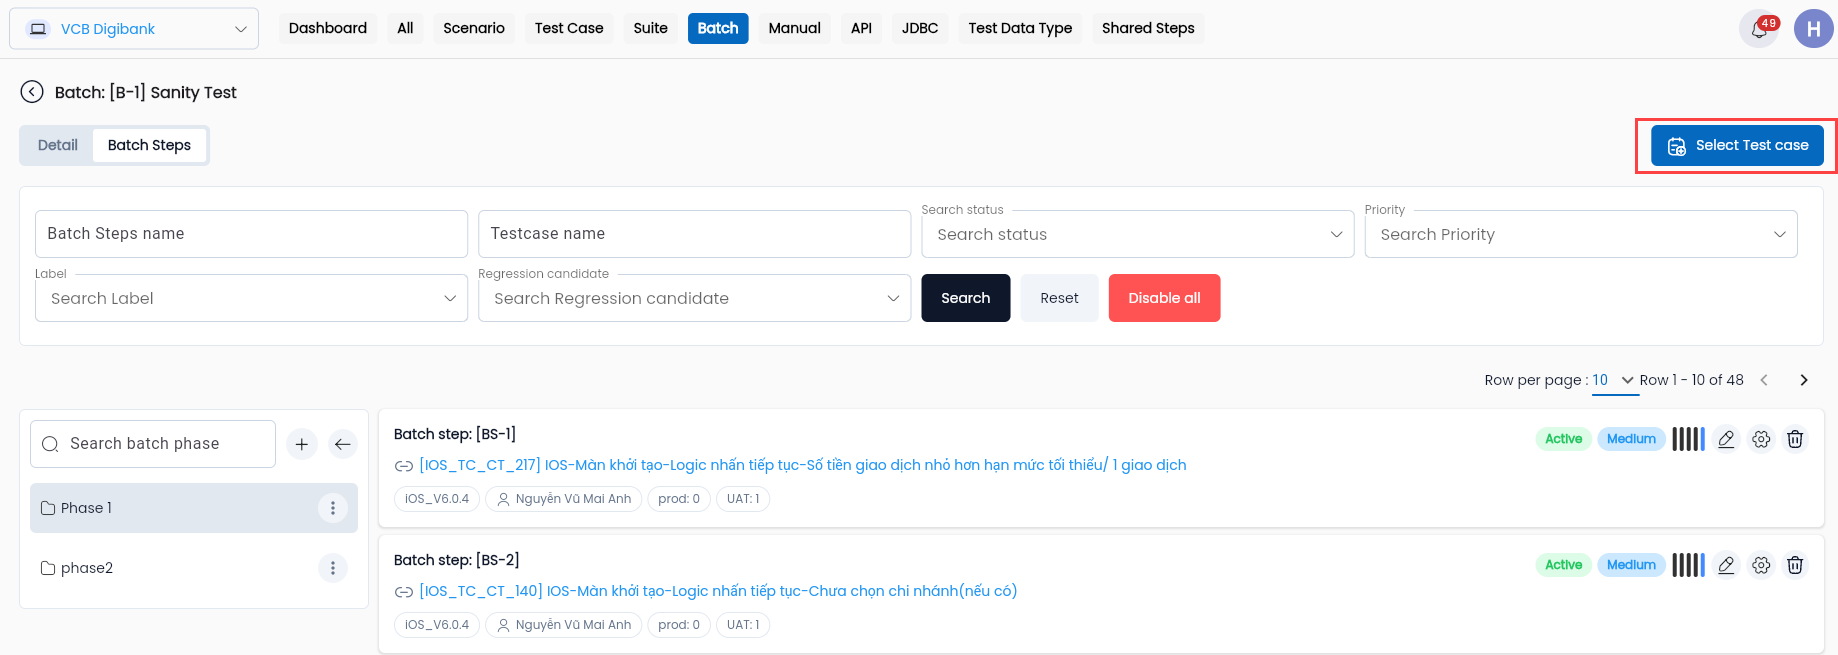Open the Regression candidate dropdown
The width and height of the screenshot is (1838, 655).
(694, 298)
